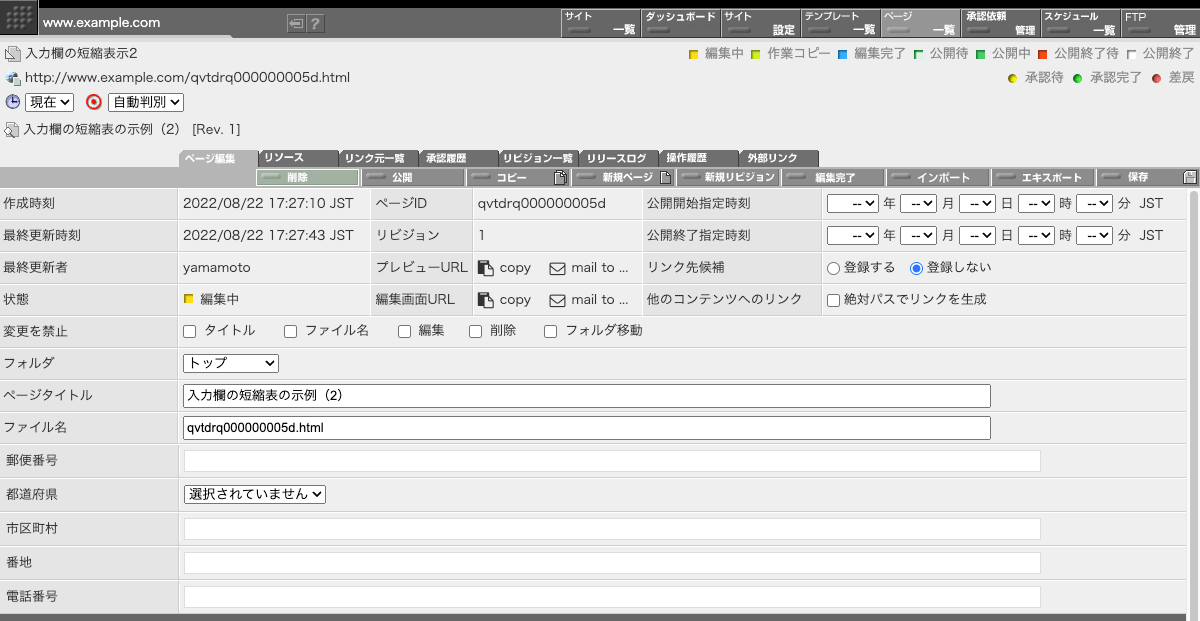This screenshot has height=621, width=1200.
Task: Open the フォルダ dropdown showing トップ
Action: pos(230,363)
